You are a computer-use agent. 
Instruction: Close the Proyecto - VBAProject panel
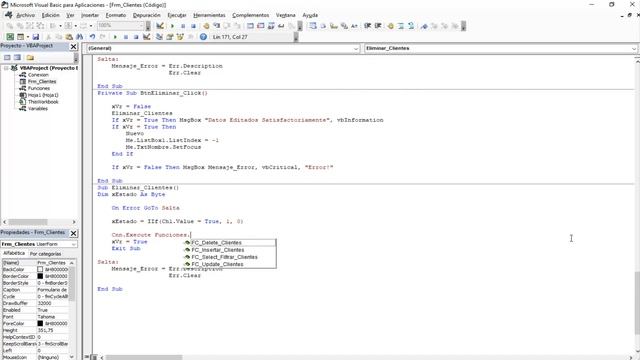pos(73,47)
